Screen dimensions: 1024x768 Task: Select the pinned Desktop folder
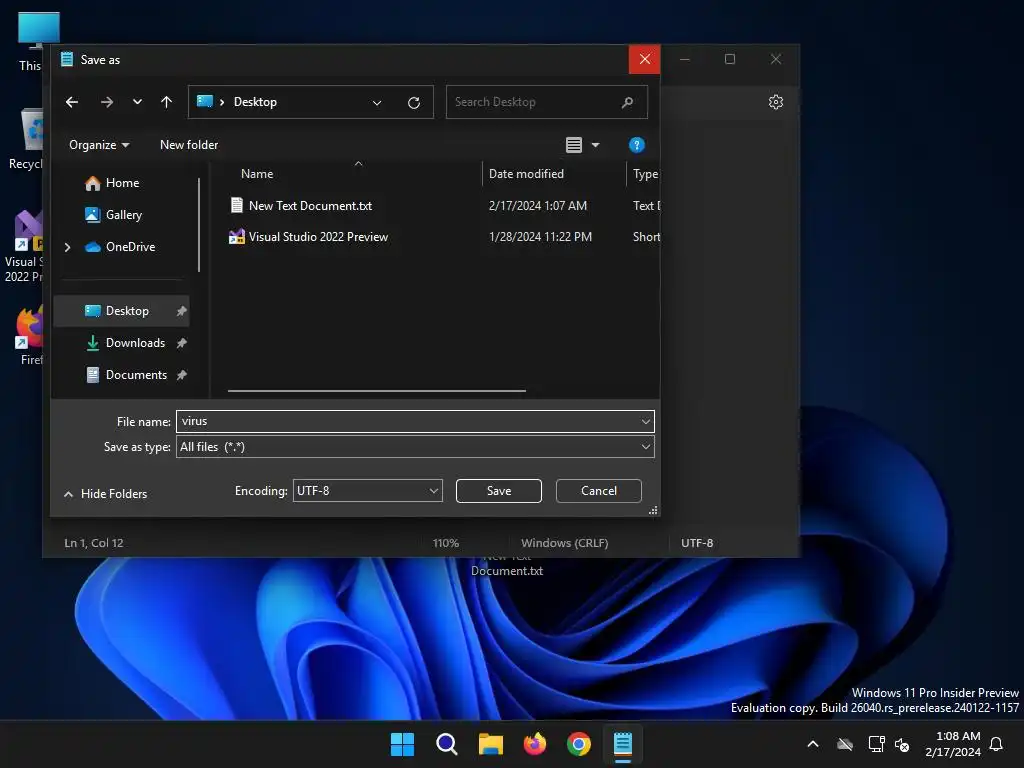coord(121,311)
